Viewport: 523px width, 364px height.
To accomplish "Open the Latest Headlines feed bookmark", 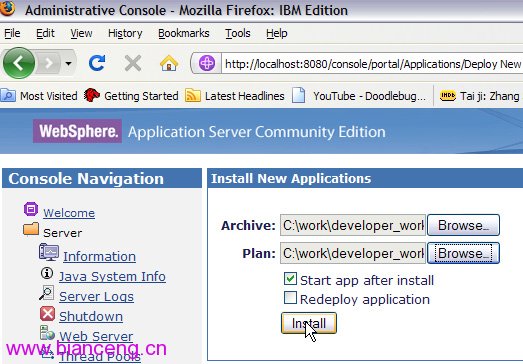I will point(234,96).
